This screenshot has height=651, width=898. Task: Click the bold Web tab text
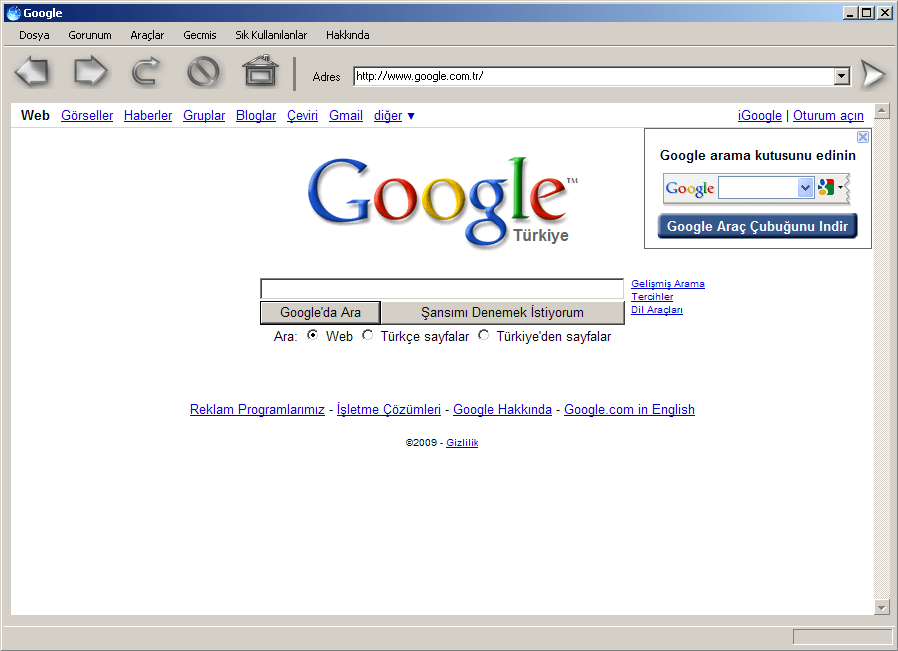[36, 116]
